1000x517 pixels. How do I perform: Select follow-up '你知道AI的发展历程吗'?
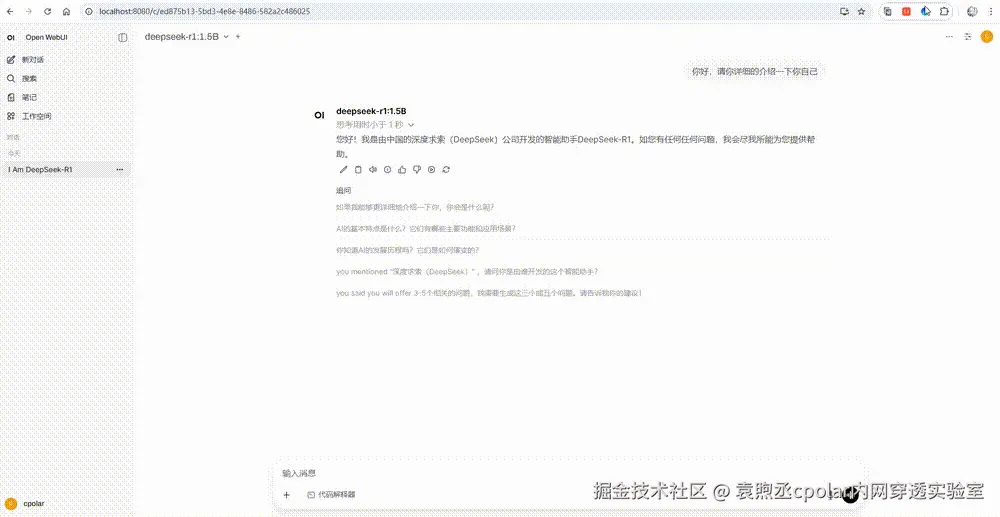[408, 250]
